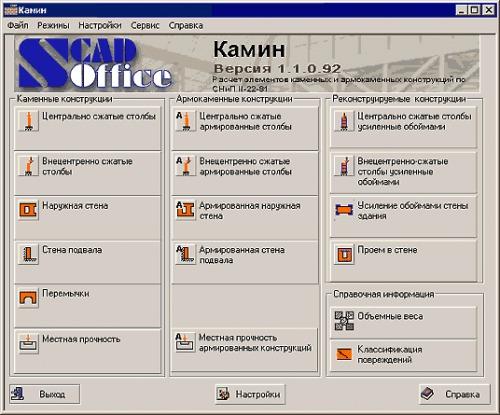The image size is (500, 415).
Task: Choose the Армированная наружная стена icon
Action: pos(185,210)
